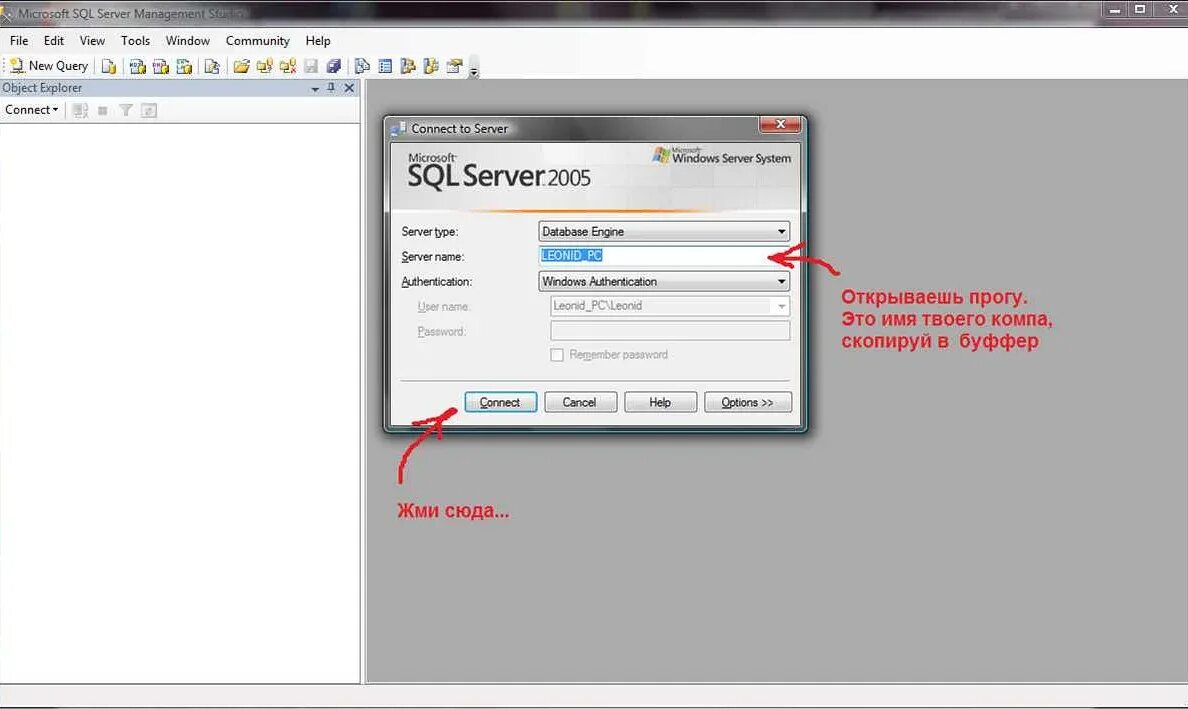Click the toolbar server icon with red X
This screenshot has width=1188, height=709.
(x=287, y=67)
